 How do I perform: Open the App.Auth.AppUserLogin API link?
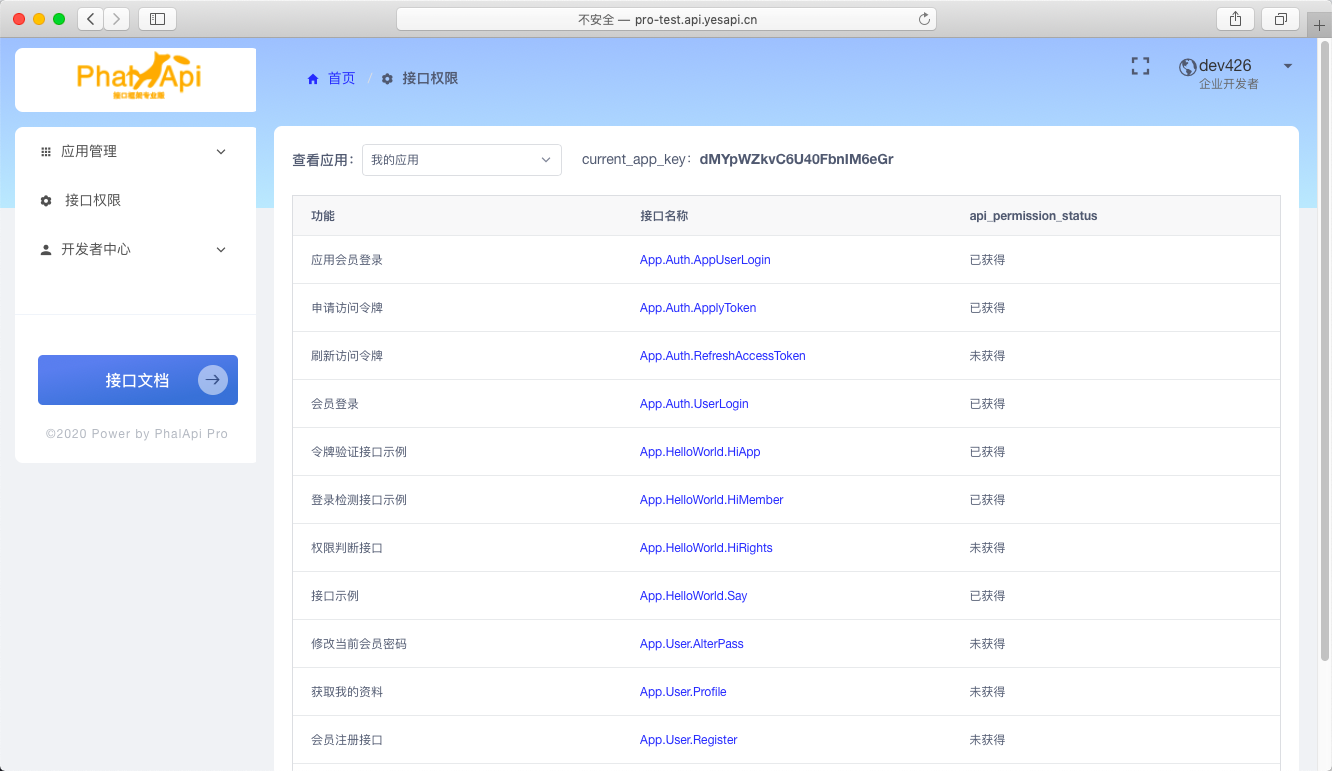(705, 260)
